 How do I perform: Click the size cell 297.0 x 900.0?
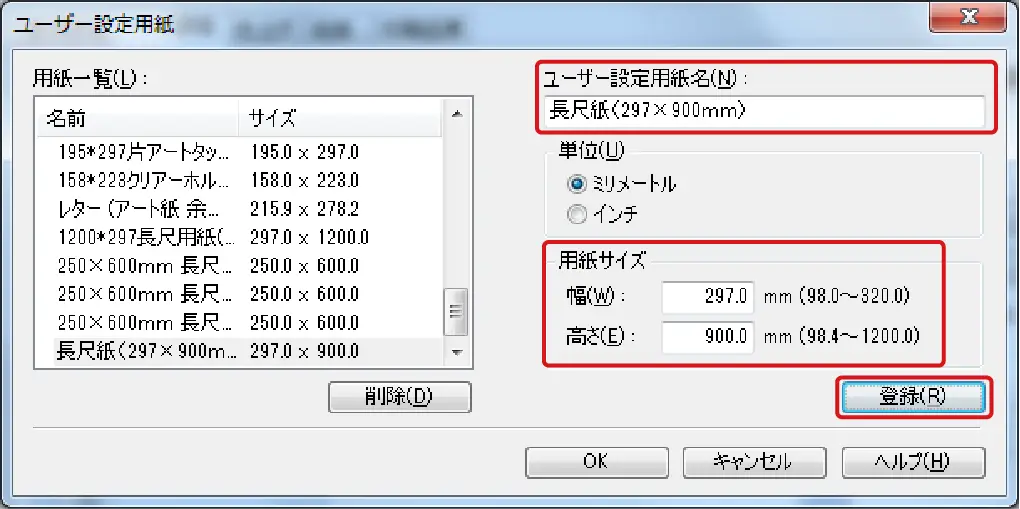tap(304, 351)
